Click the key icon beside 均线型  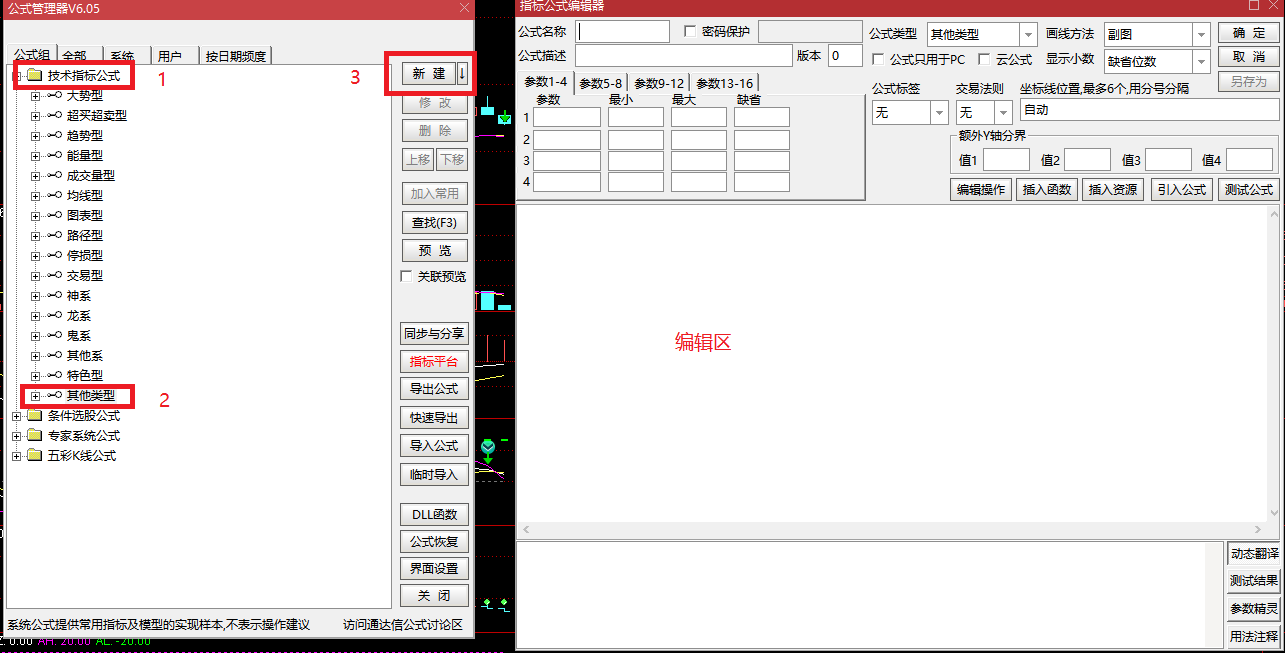pos(54,196)
